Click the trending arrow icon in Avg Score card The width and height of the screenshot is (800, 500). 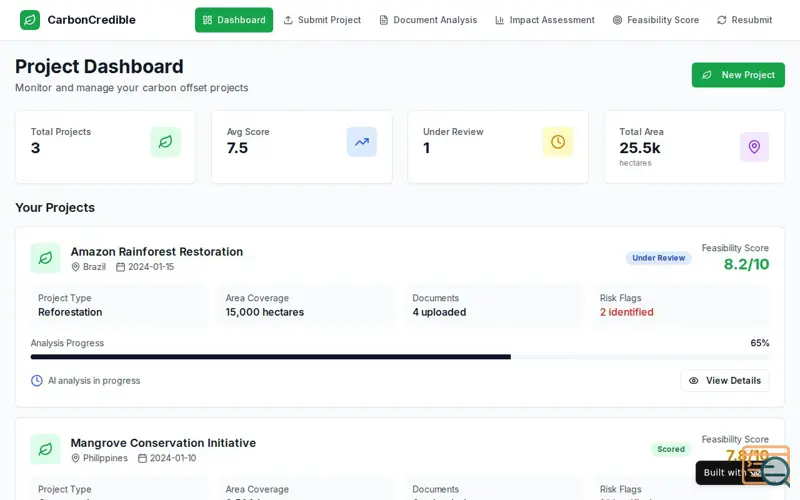pos(362,142)
